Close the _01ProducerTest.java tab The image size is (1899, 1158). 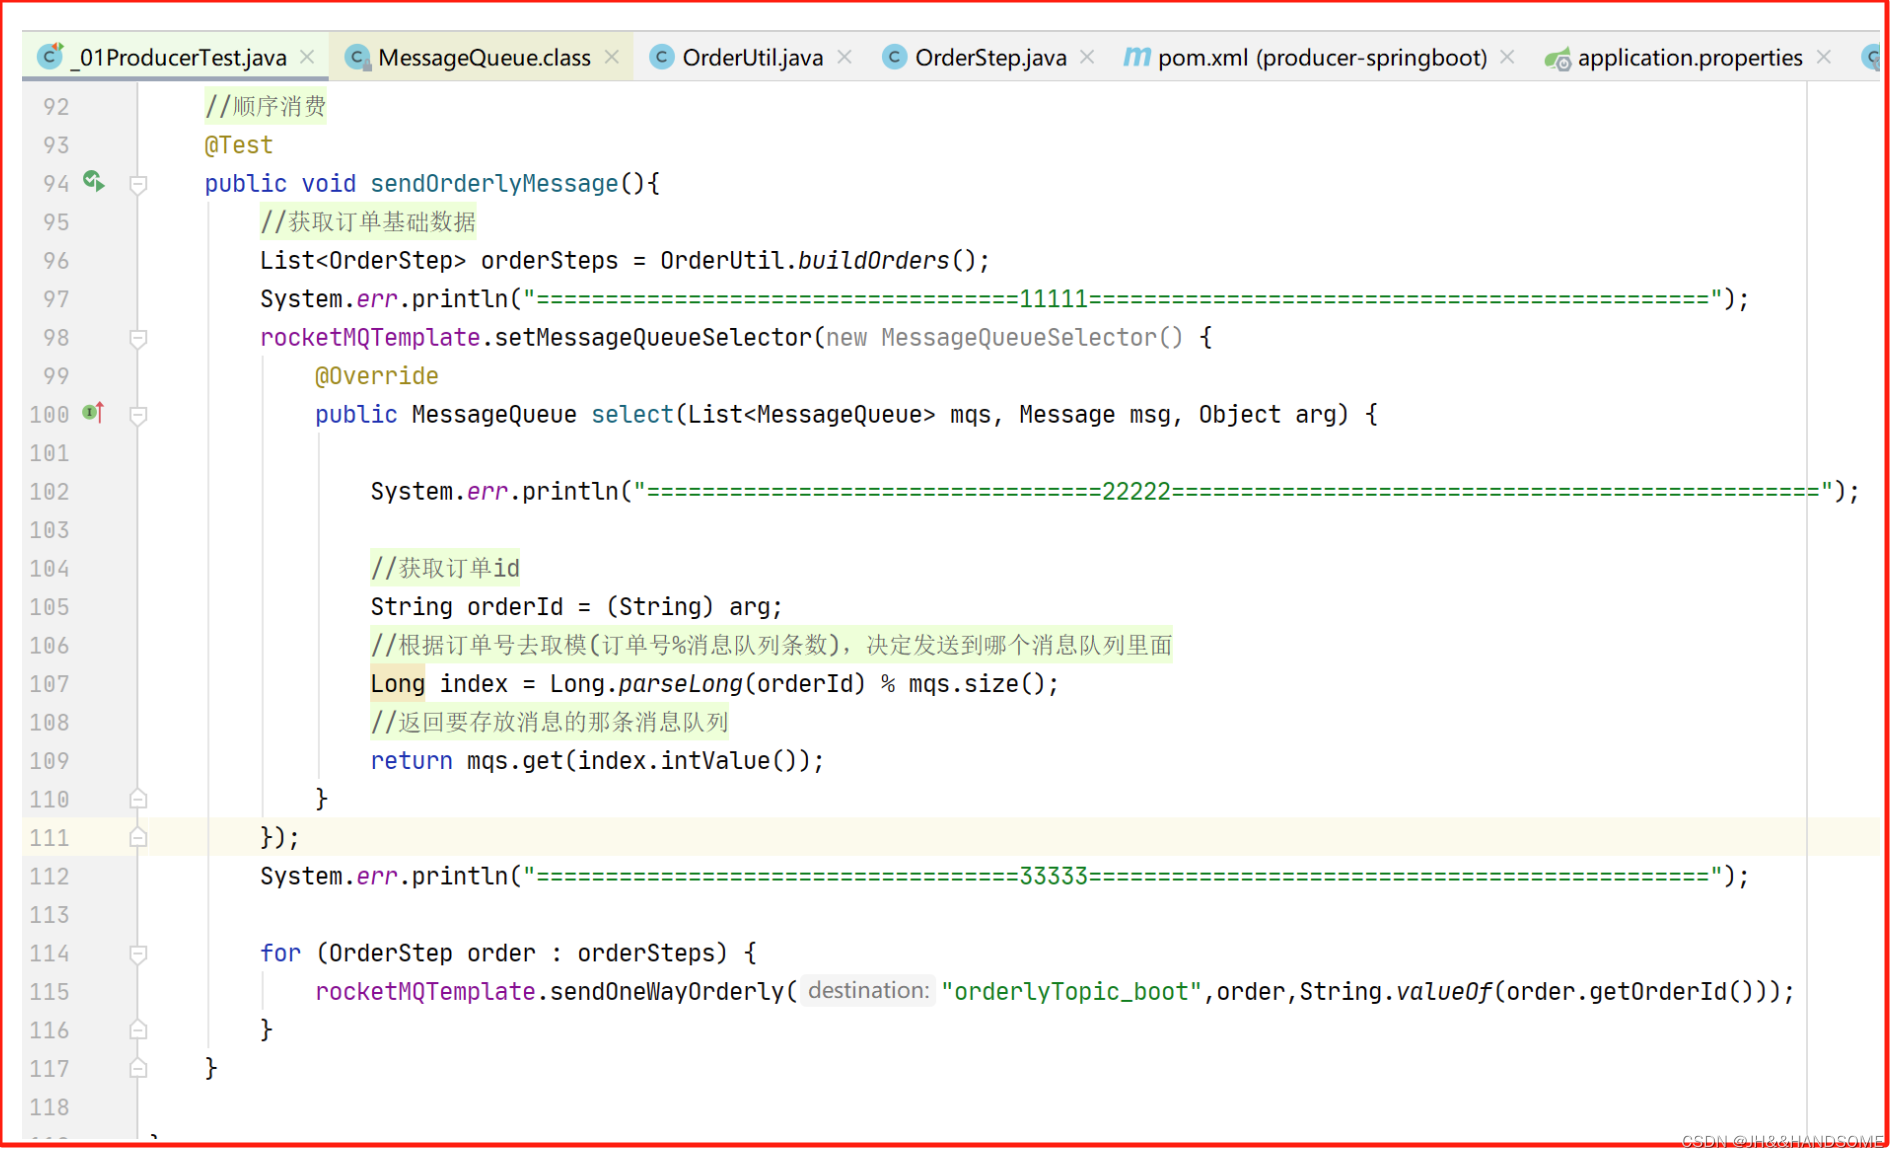(x=308, y=57)
